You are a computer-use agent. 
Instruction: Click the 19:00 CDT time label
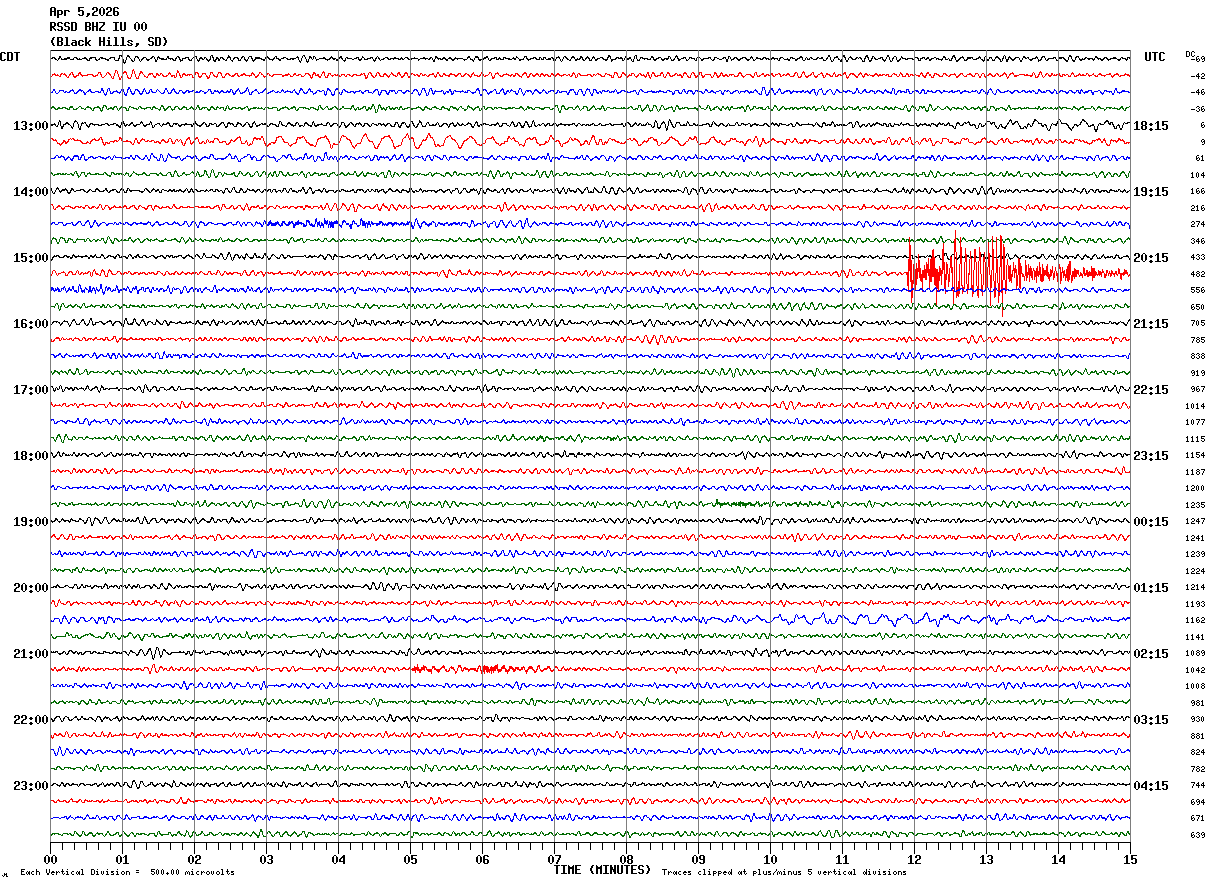(31, 522)
